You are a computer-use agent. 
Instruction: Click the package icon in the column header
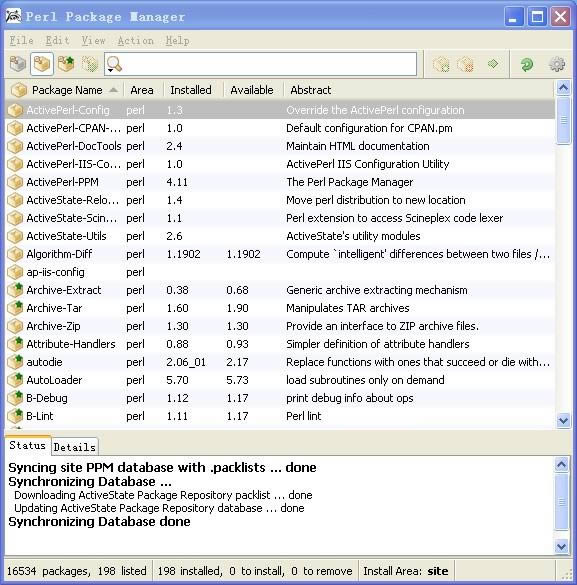point(19,90)
